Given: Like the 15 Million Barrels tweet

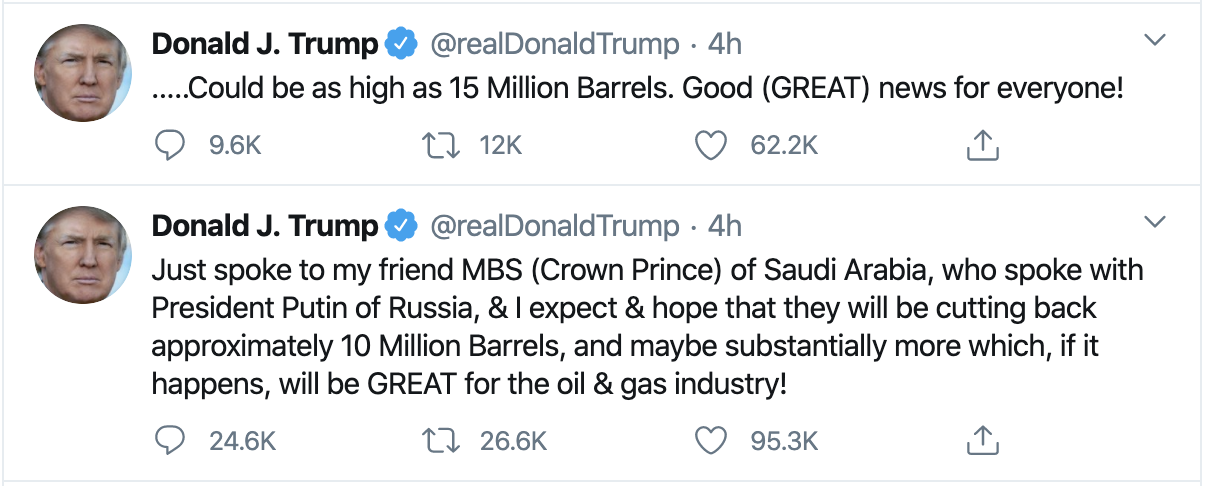Looking at the screenshot, I should coord(711,146).
